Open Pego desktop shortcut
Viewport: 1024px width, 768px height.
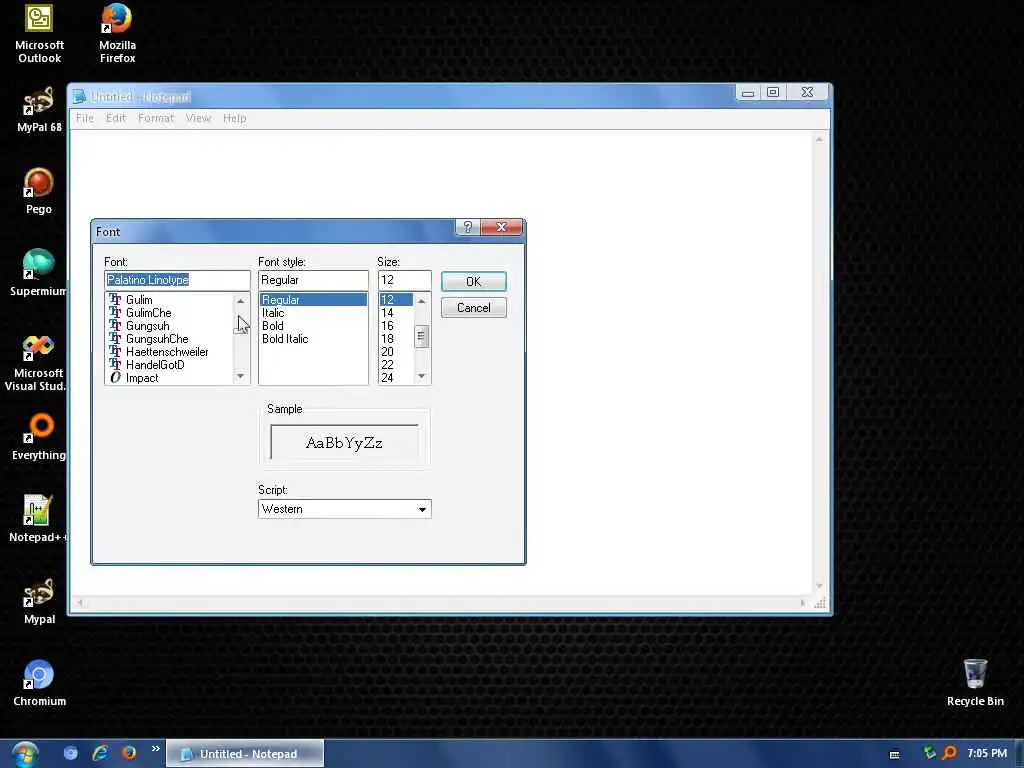[39, 191]
